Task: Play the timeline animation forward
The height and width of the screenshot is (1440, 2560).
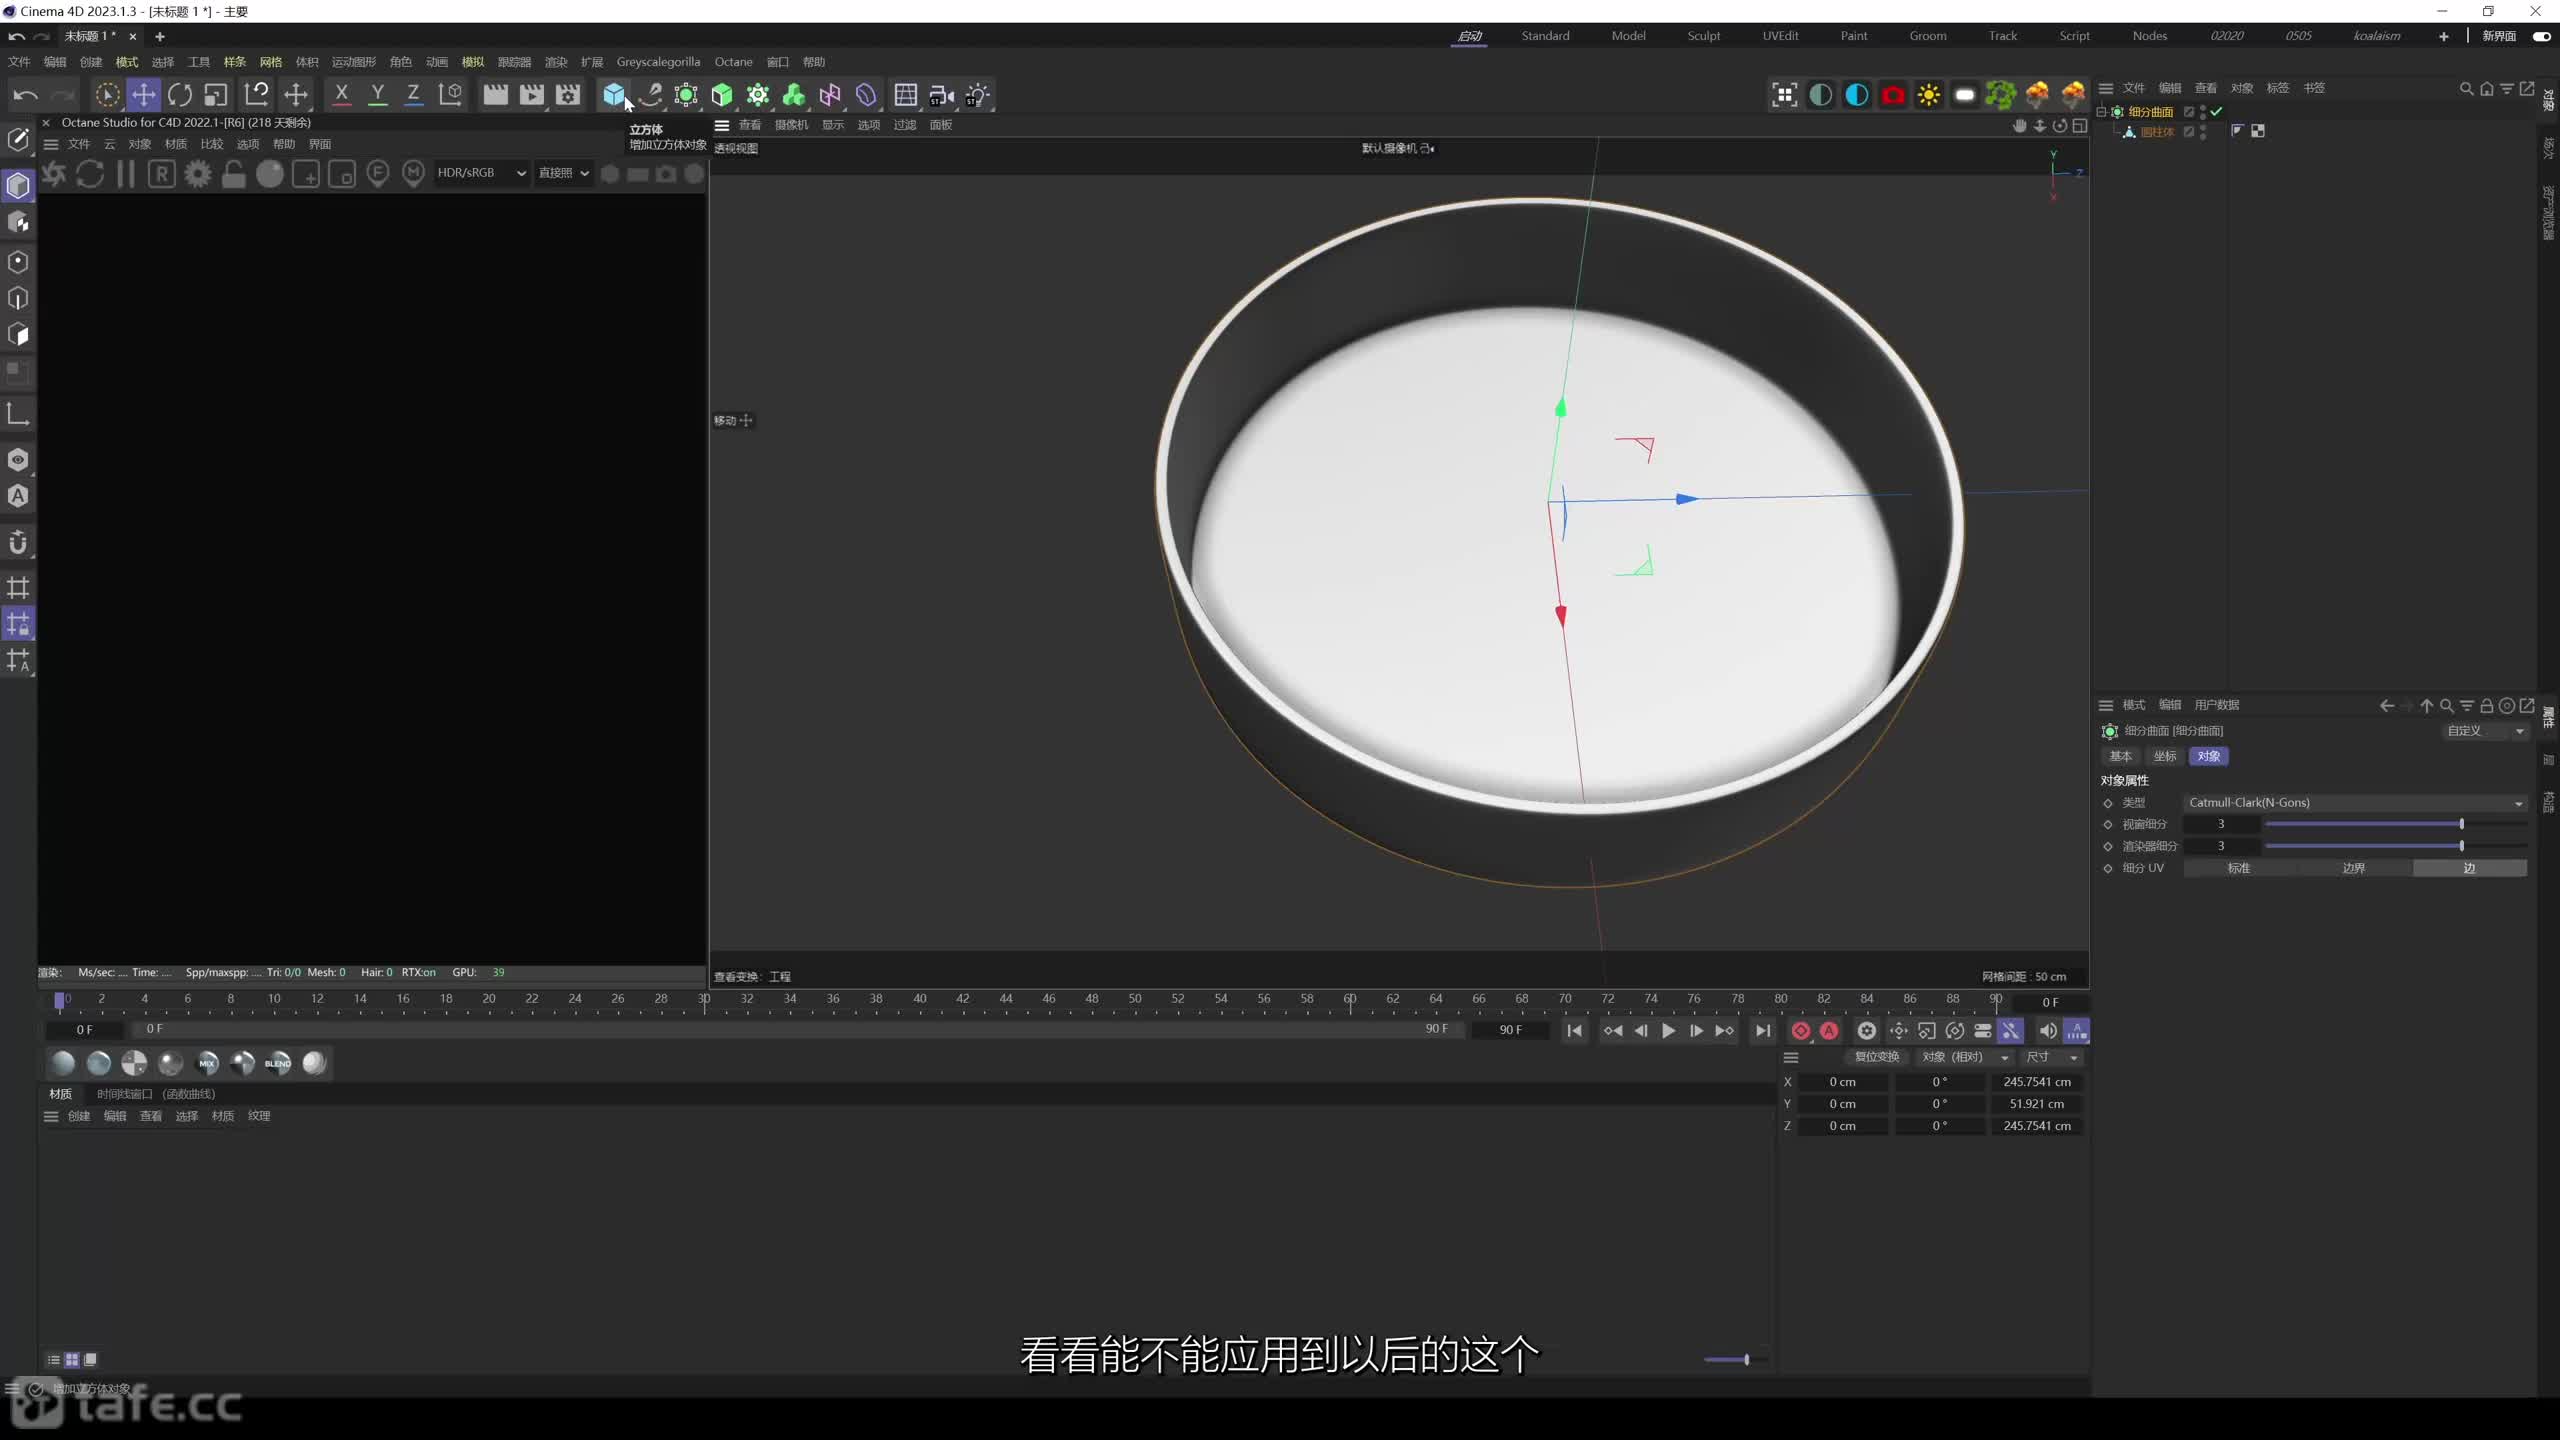Action: [1669, 1030]
